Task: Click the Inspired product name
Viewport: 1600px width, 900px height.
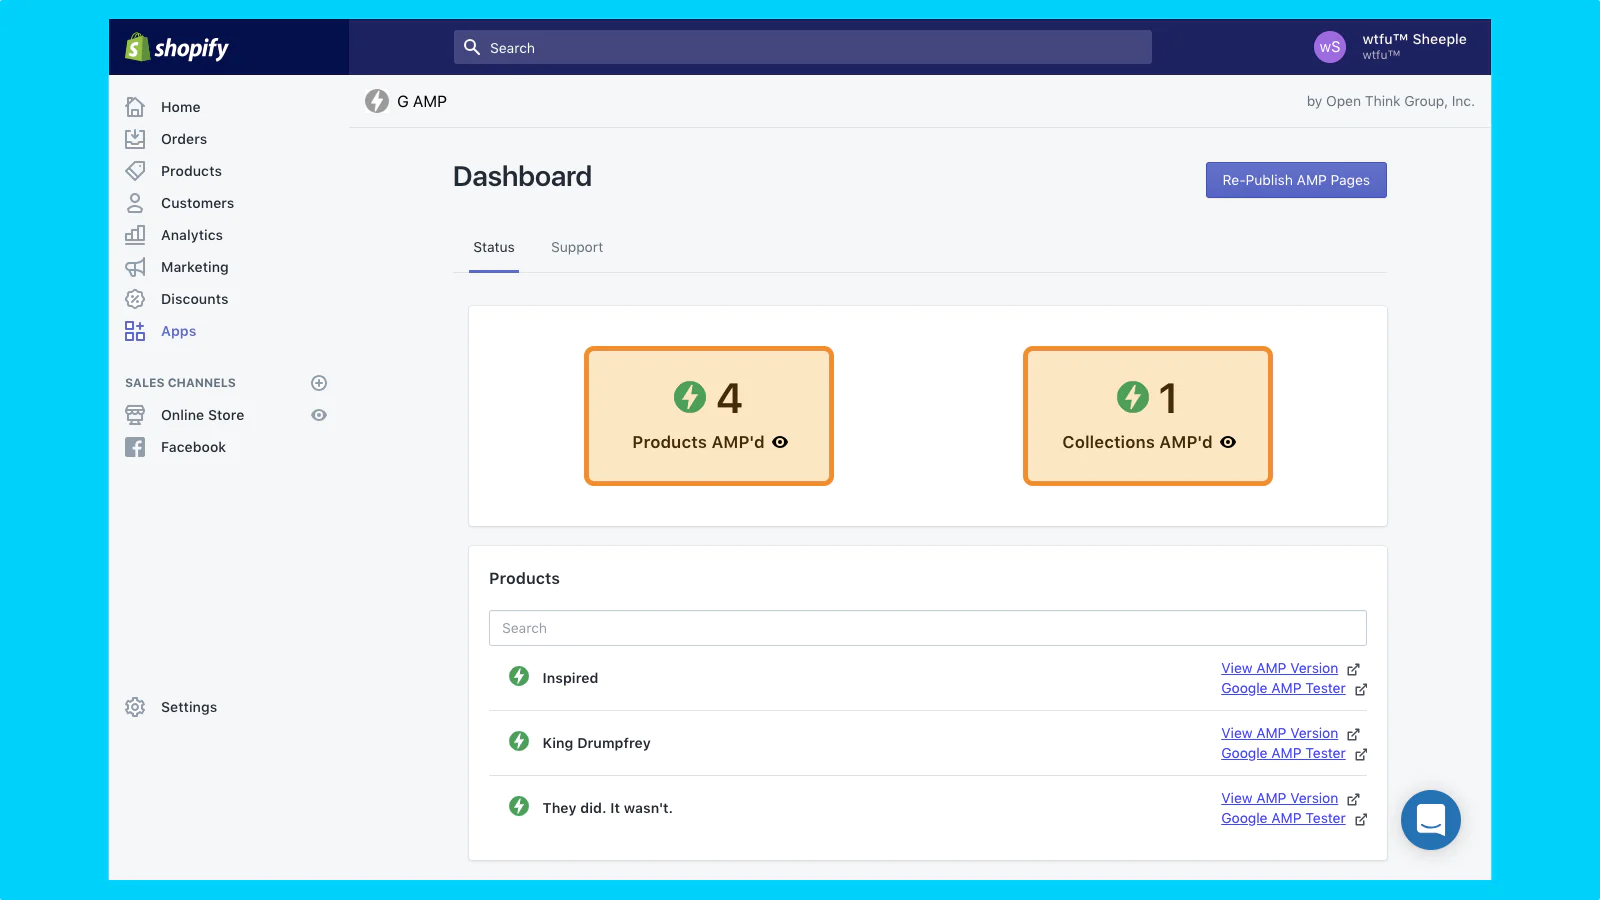Action: click(x=570, y=678)
